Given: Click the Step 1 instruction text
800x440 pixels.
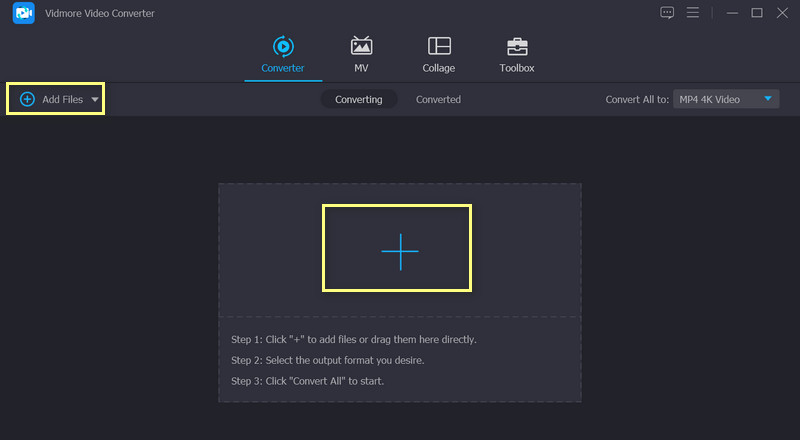Looking at the screenshot, I should click(353, 339).
